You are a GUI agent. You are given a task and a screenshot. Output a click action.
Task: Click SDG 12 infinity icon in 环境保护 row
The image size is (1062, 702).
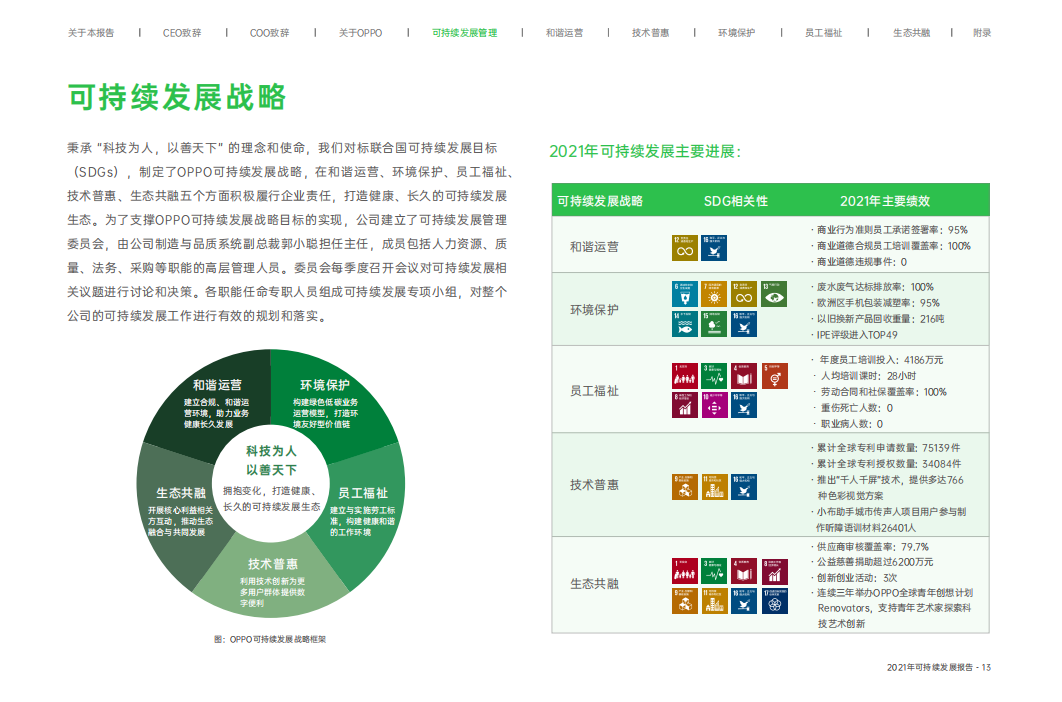pos(744,294)
